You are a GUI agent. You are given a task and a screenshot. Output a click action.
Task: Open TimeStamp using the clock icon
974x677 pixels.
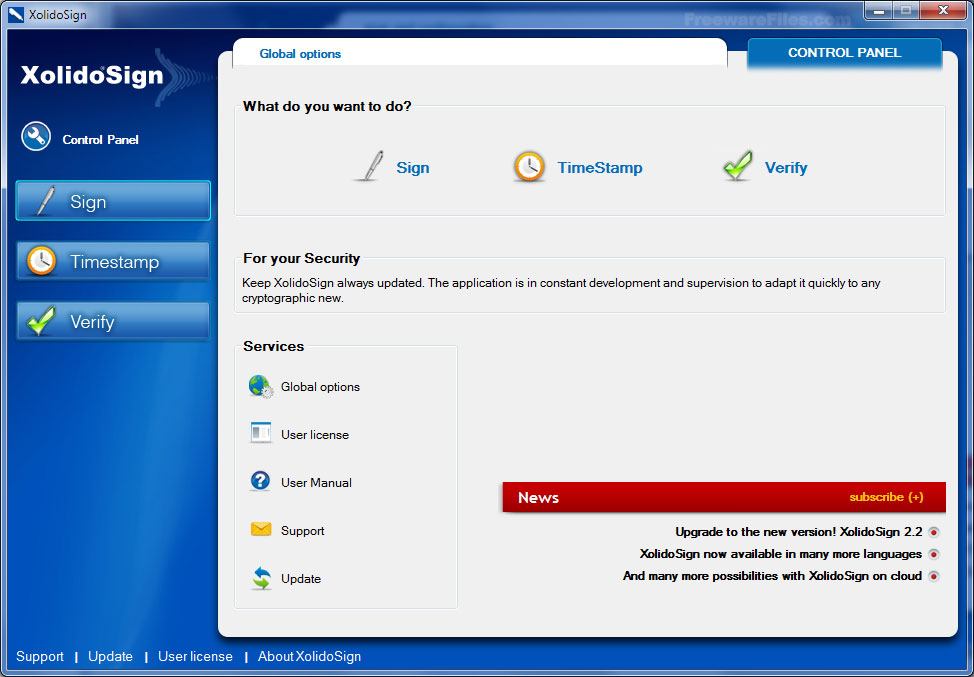click(x=528, y=166)
